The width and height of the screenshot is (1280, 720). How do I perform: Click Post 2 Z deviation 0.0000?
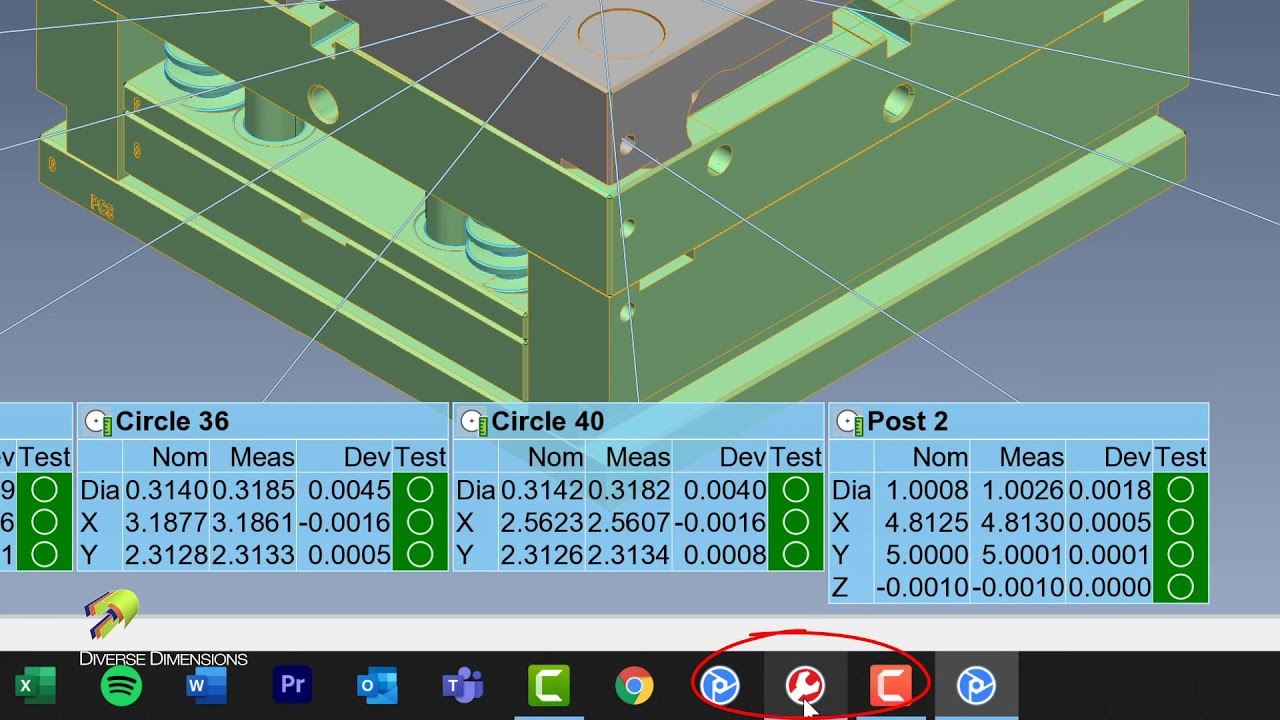click(1110, 586)
